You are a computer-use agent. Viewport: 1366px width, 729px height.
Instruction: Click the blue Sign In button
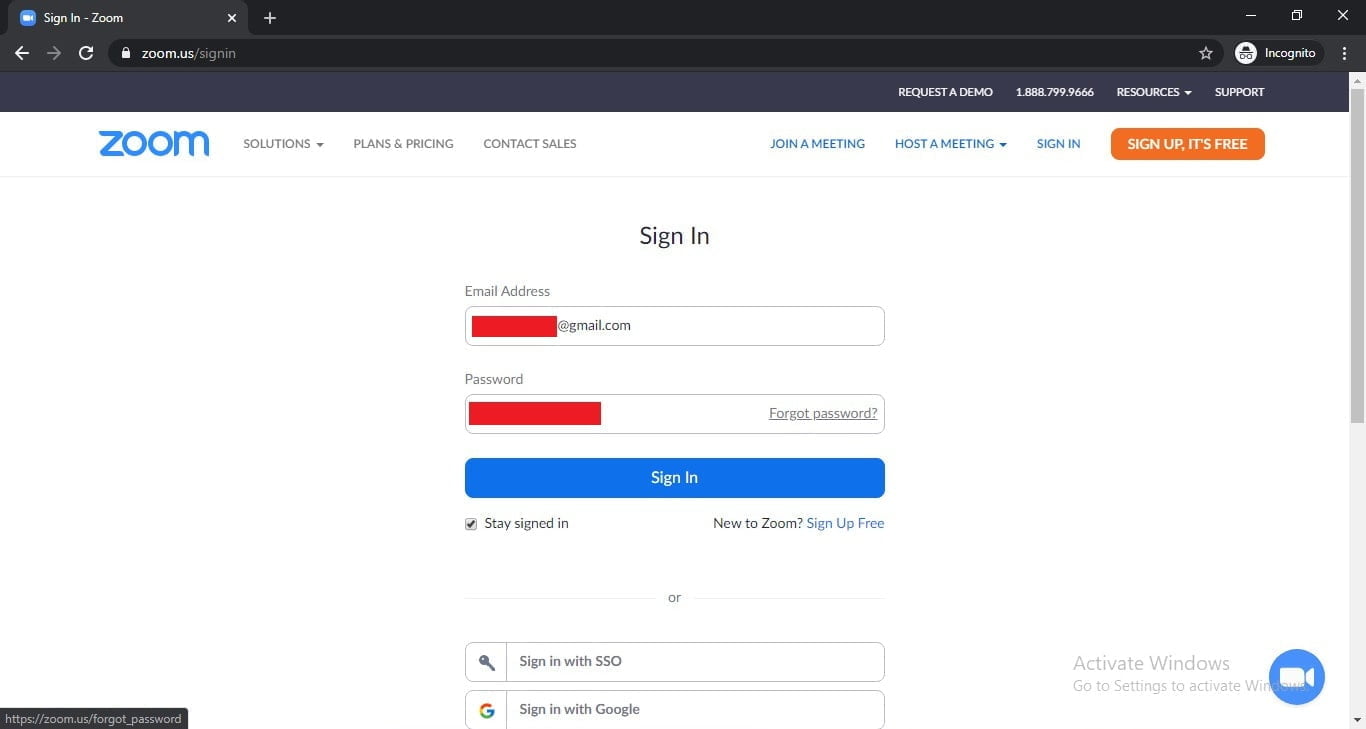point(675,478)
